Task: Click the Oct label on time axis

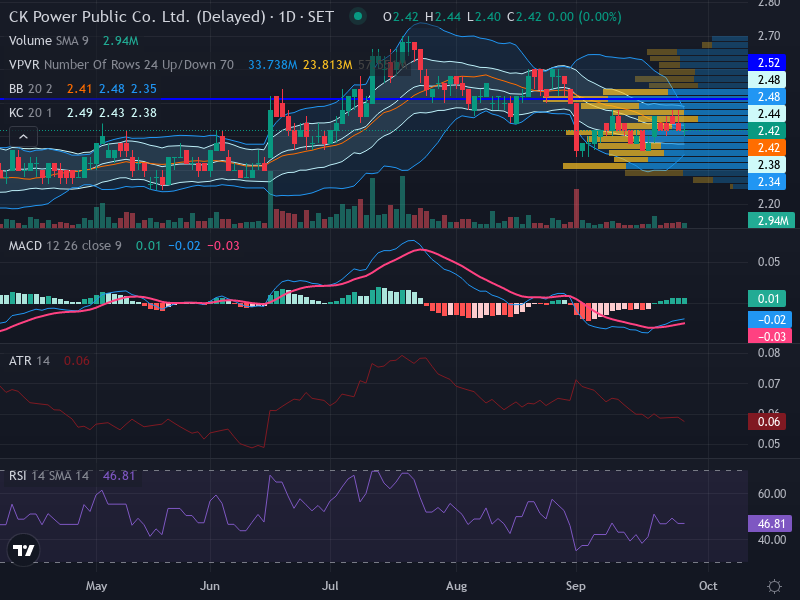Action: (708, 586)
